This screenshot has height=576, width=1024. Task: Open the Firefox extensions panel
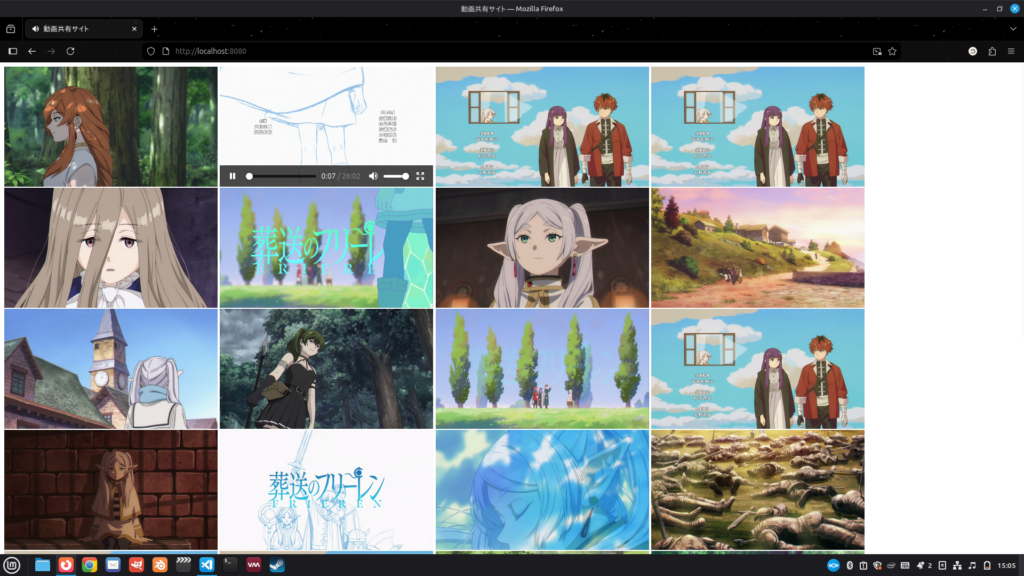(x=992, y=51)
